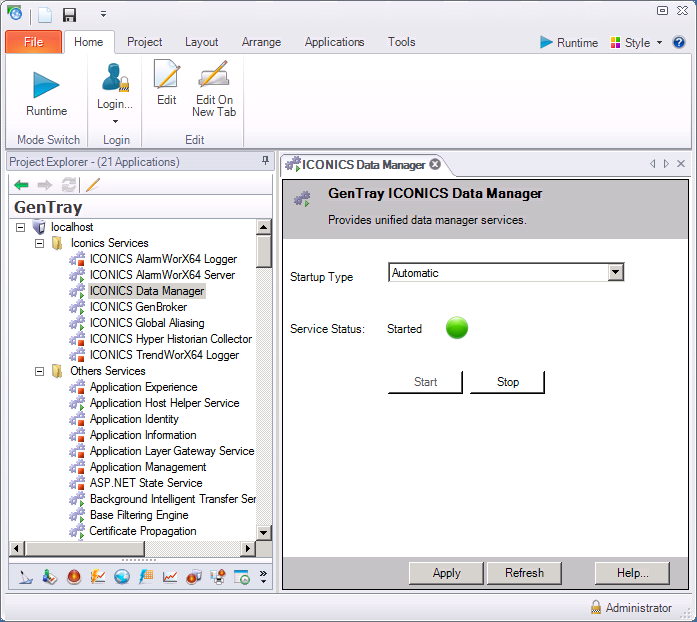
Task: Collapse the Iconics Services tree node
Action: 40,243
